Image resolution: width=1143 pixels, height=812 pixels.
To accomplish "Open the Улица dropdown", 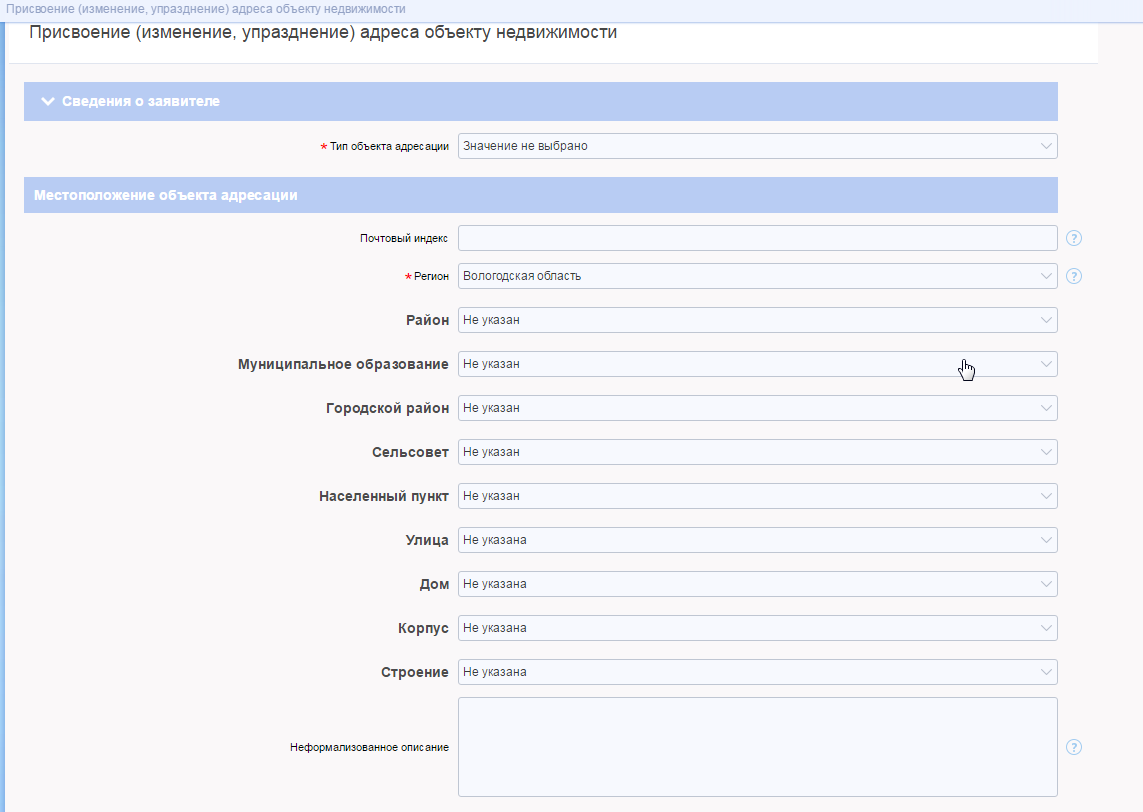I will (x=757, y=540).
